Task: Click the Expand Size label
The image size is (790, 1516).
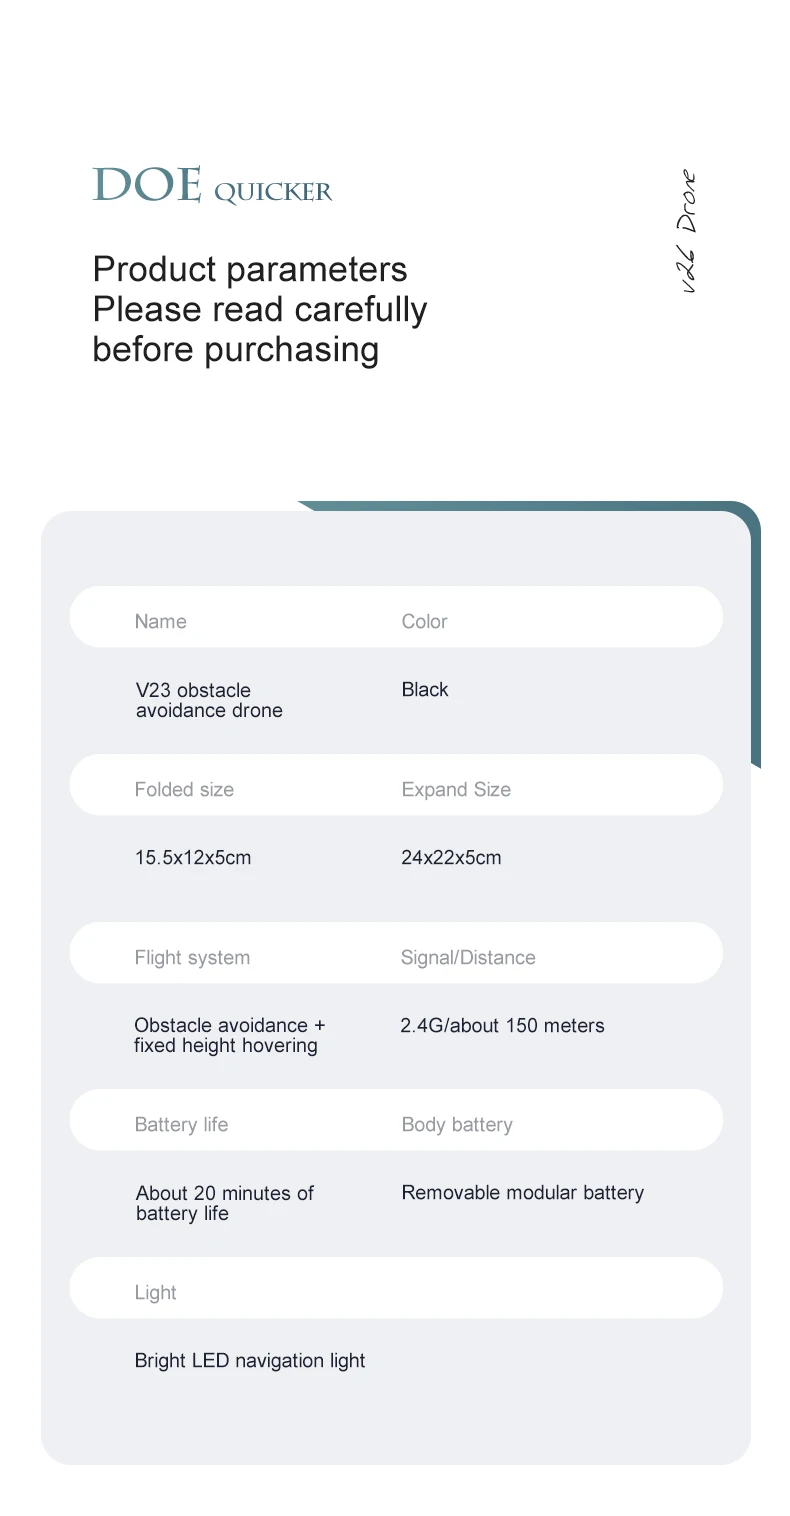Action: 456,789
